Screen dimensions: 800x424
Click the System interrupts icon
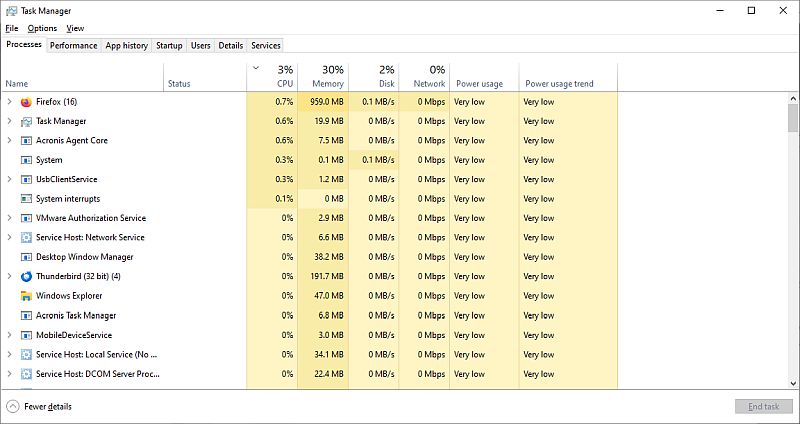click(26, 199)
